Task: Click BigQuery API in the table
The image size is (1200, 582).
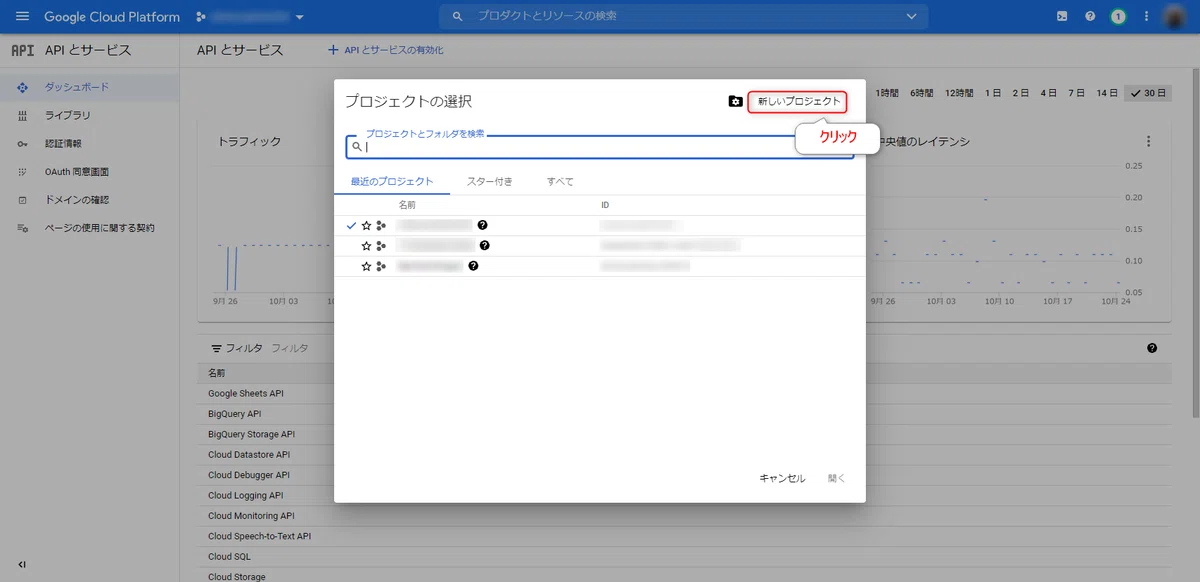Action: click(235, 414)
